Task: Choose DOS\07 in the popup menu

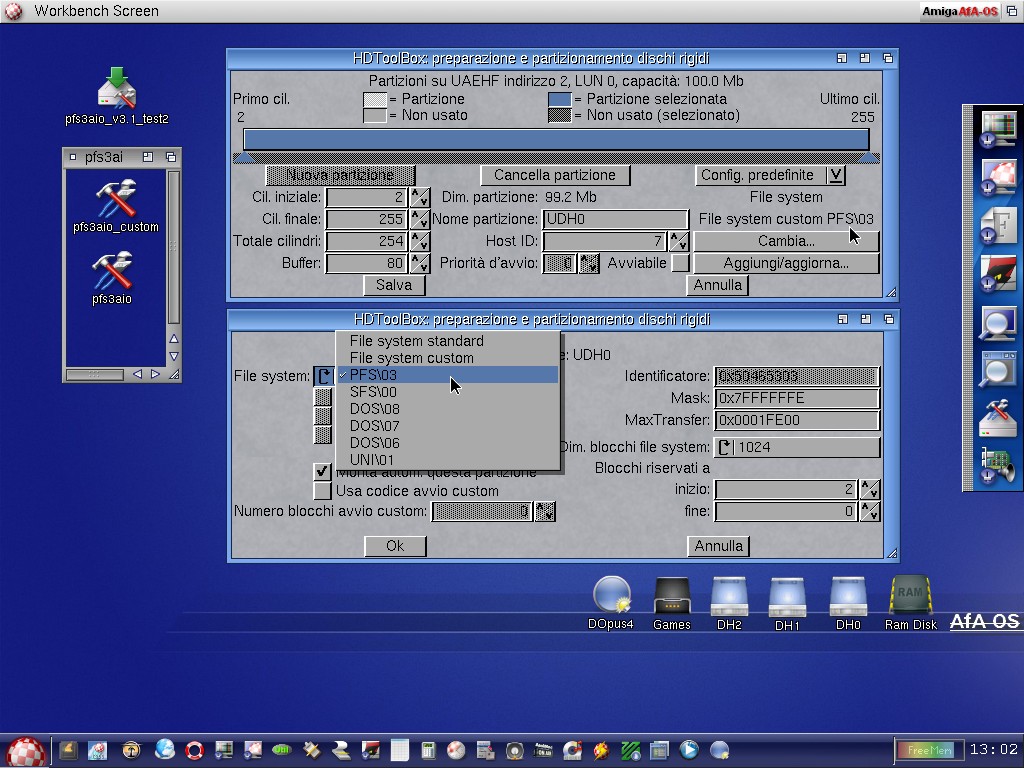Action: (x=374, y=426)
